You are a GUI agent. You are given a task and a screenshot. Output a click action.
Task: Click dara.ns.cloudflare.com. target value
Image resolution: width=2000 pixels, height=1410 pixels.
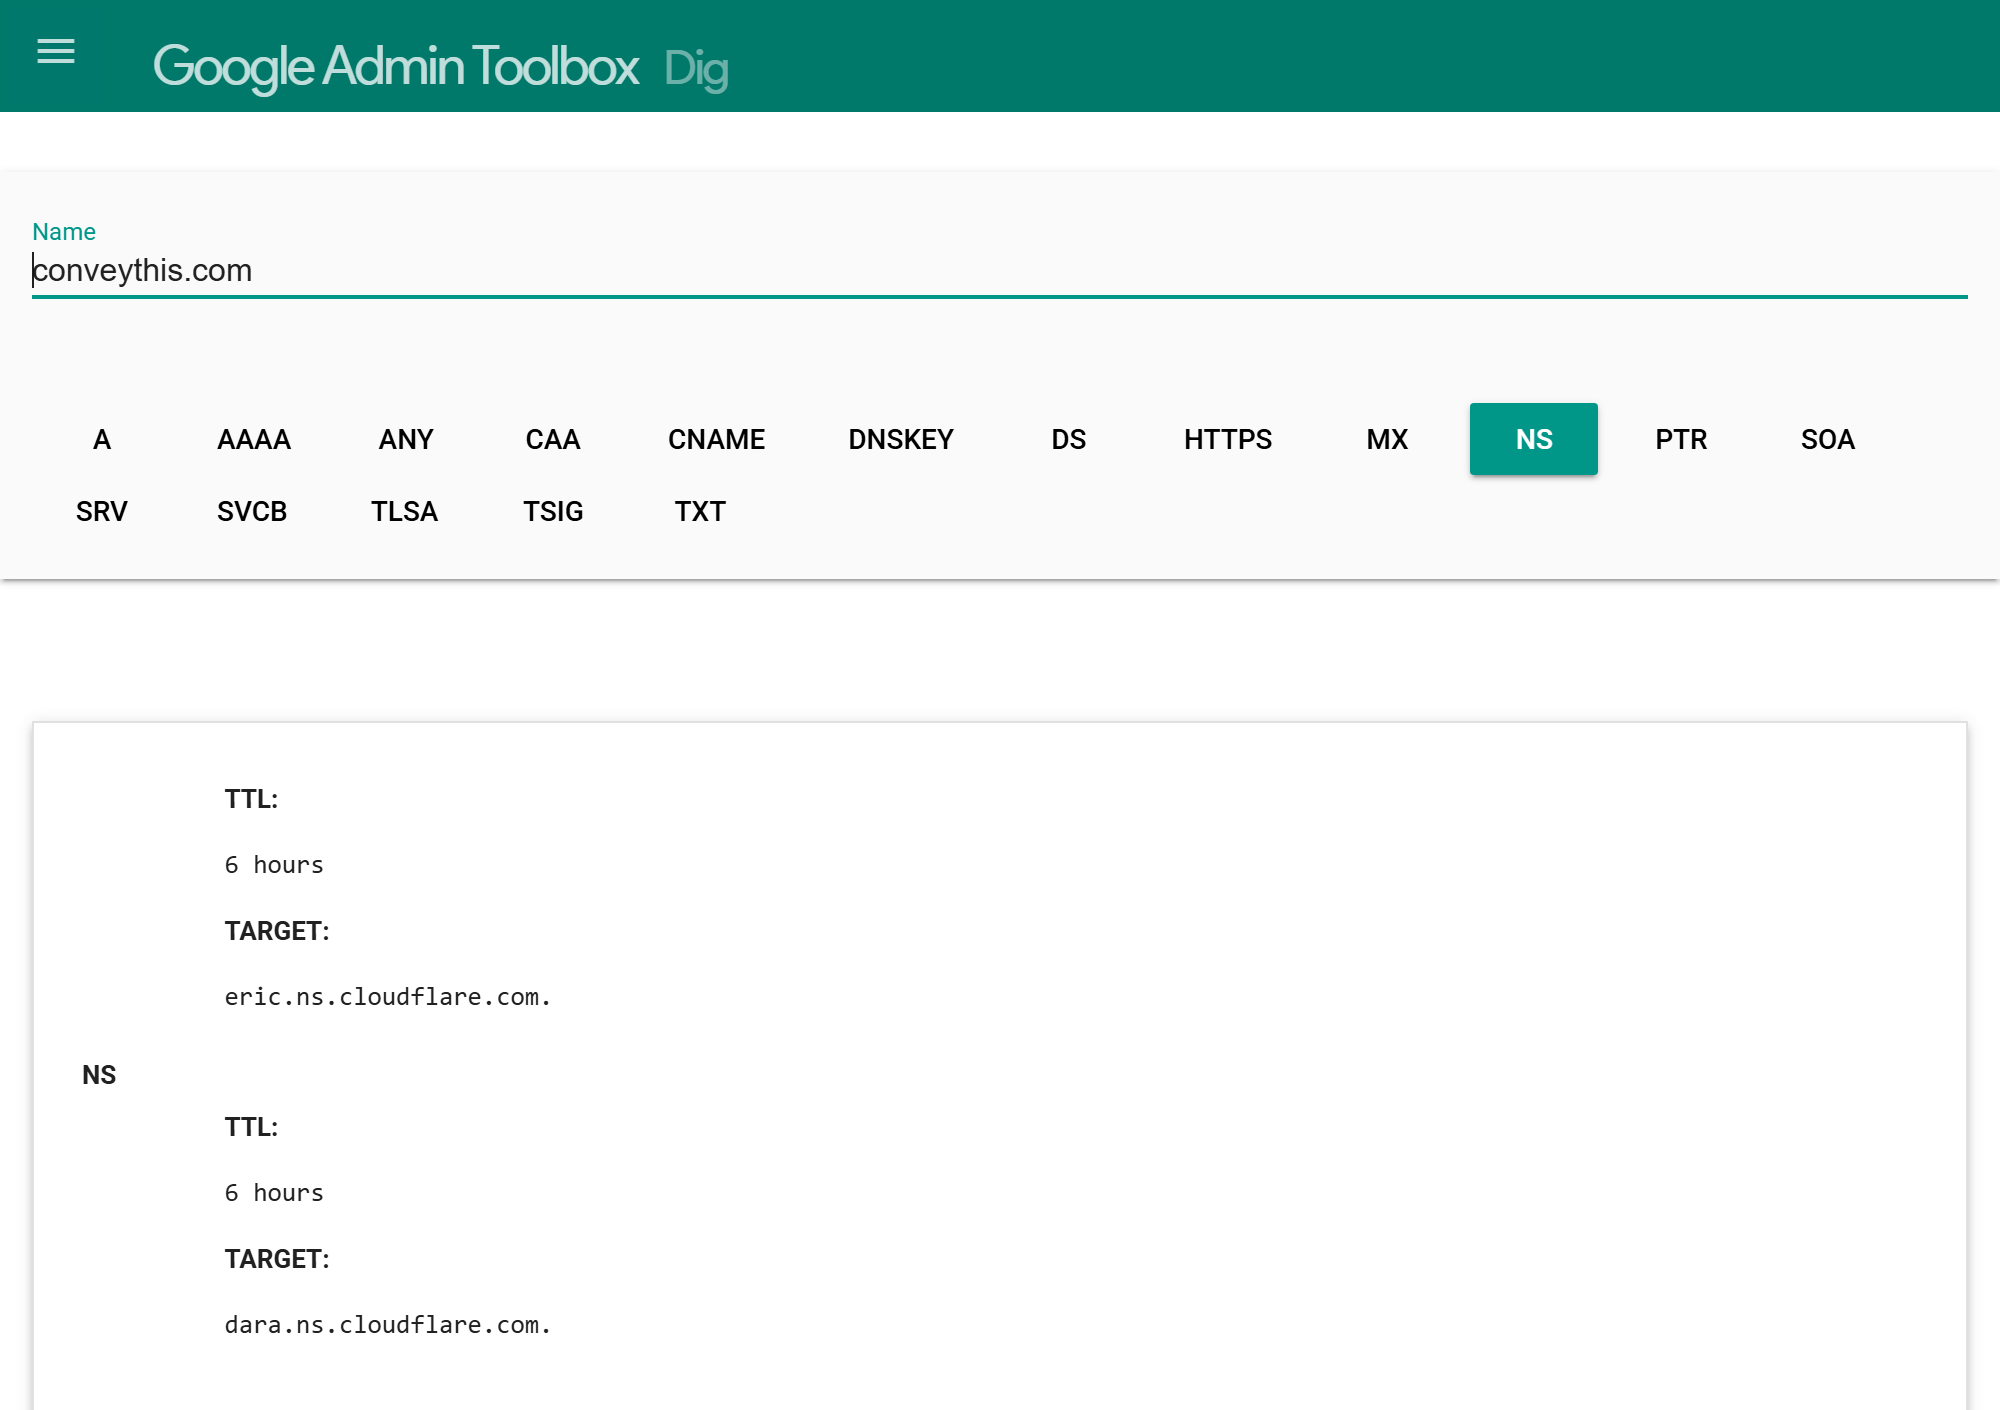point(388,1325)
